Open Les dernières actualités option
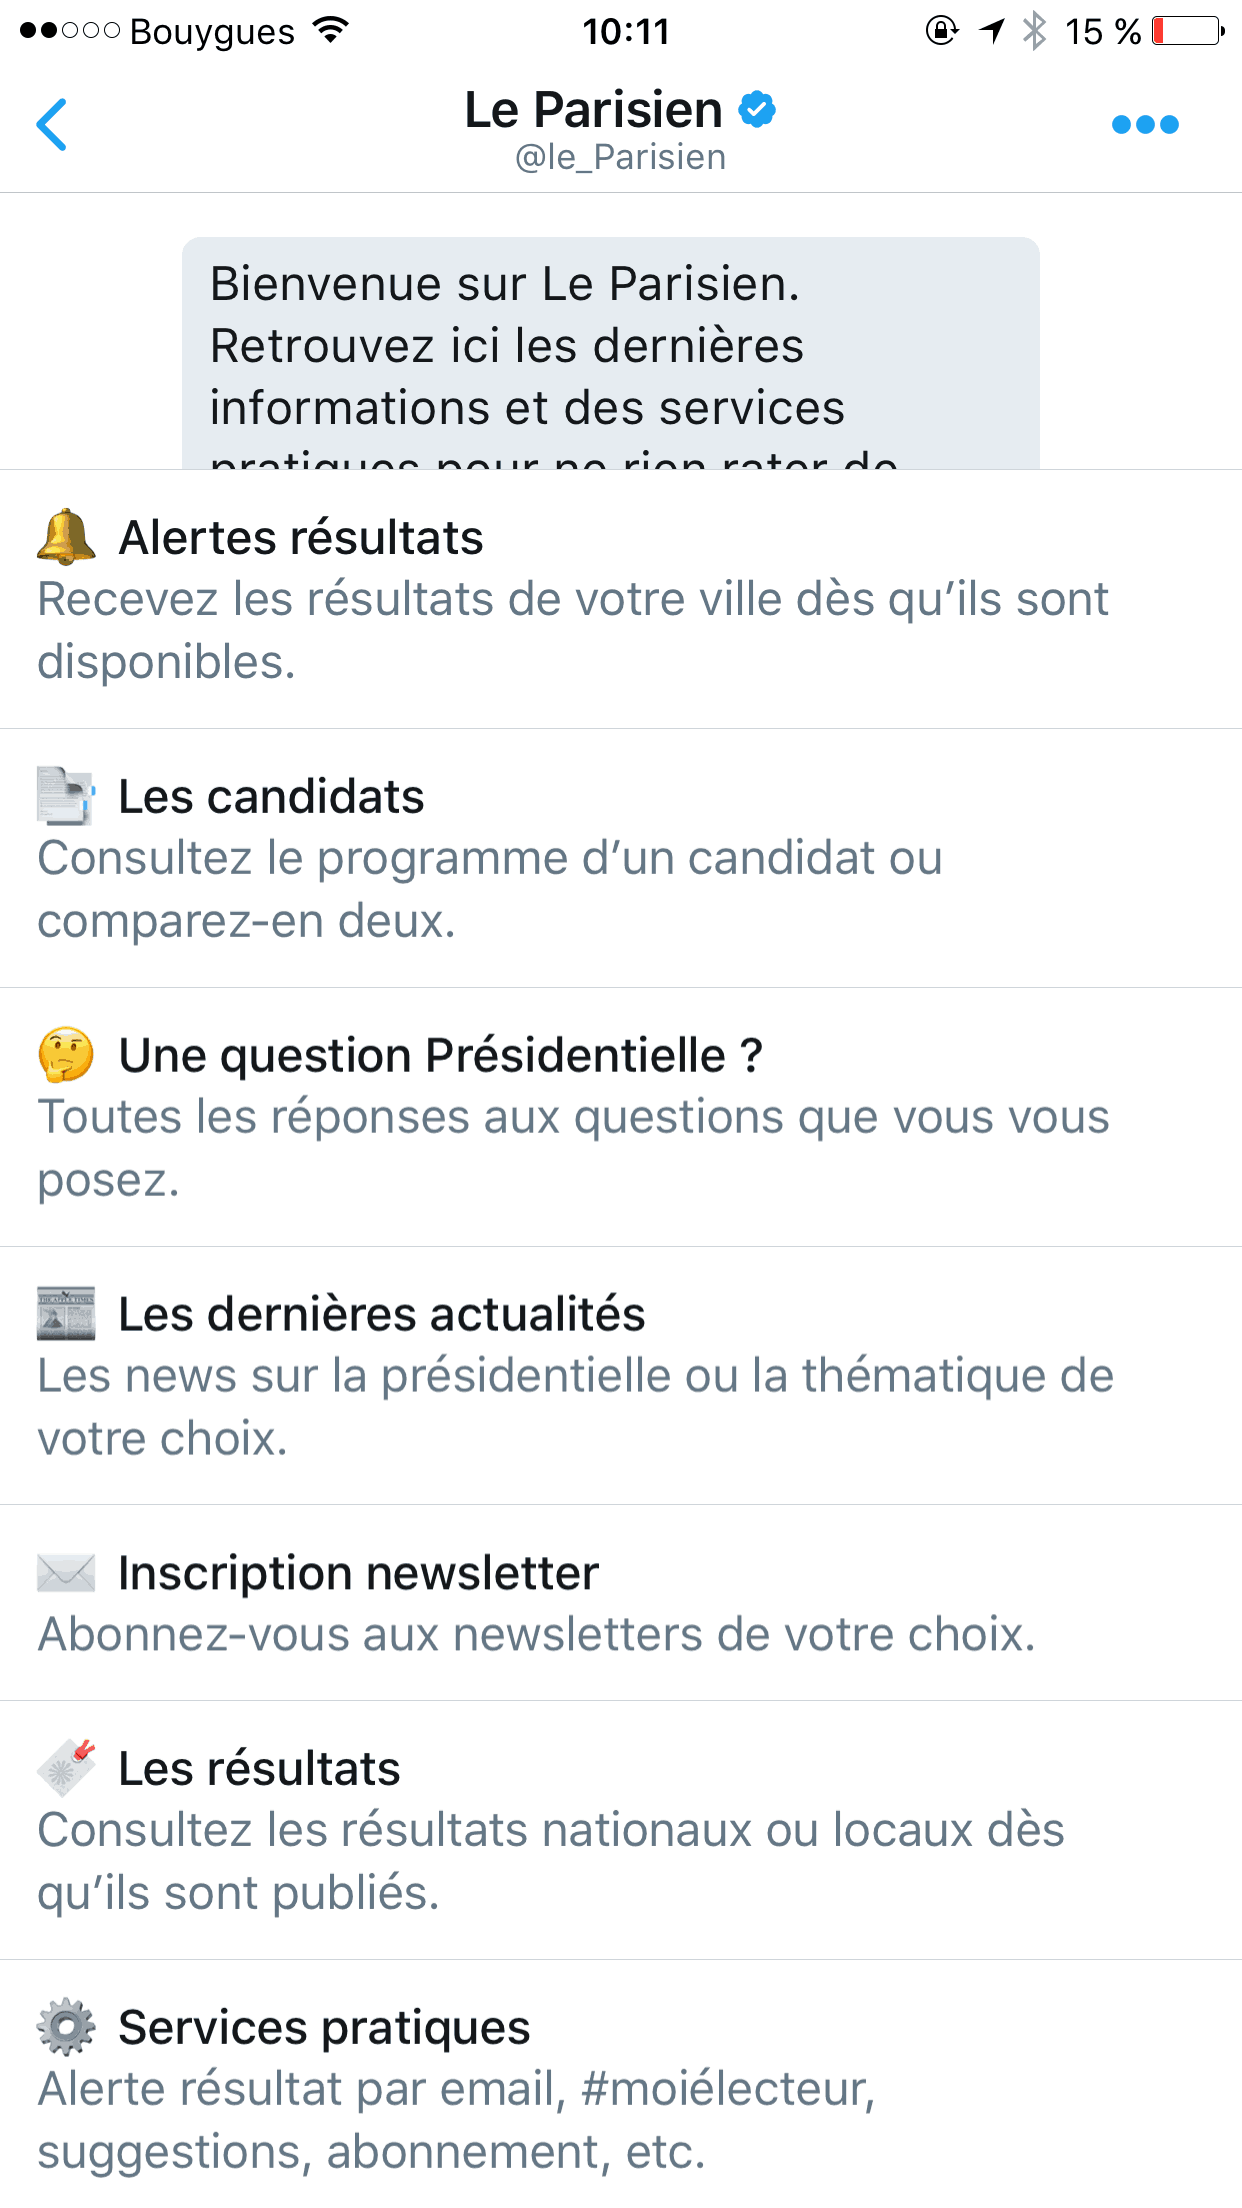The image size is (1242, 2208). tap(620, 1377)
